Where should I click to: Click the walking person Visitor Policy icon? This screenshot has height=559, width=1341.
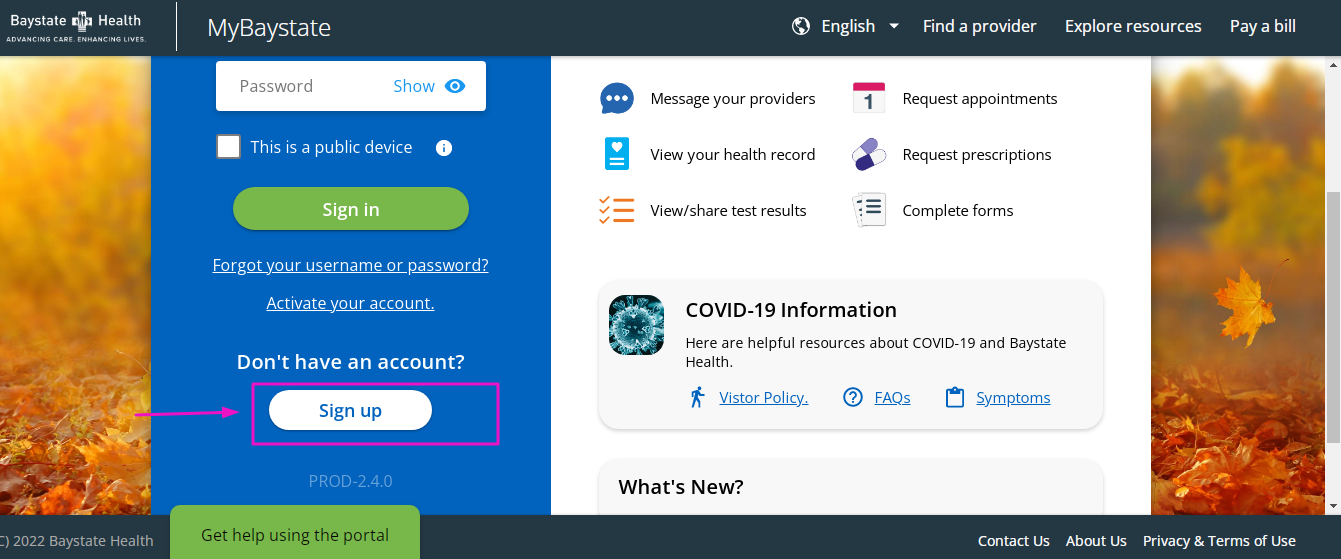pyautogui.click(x=698, y=397)
